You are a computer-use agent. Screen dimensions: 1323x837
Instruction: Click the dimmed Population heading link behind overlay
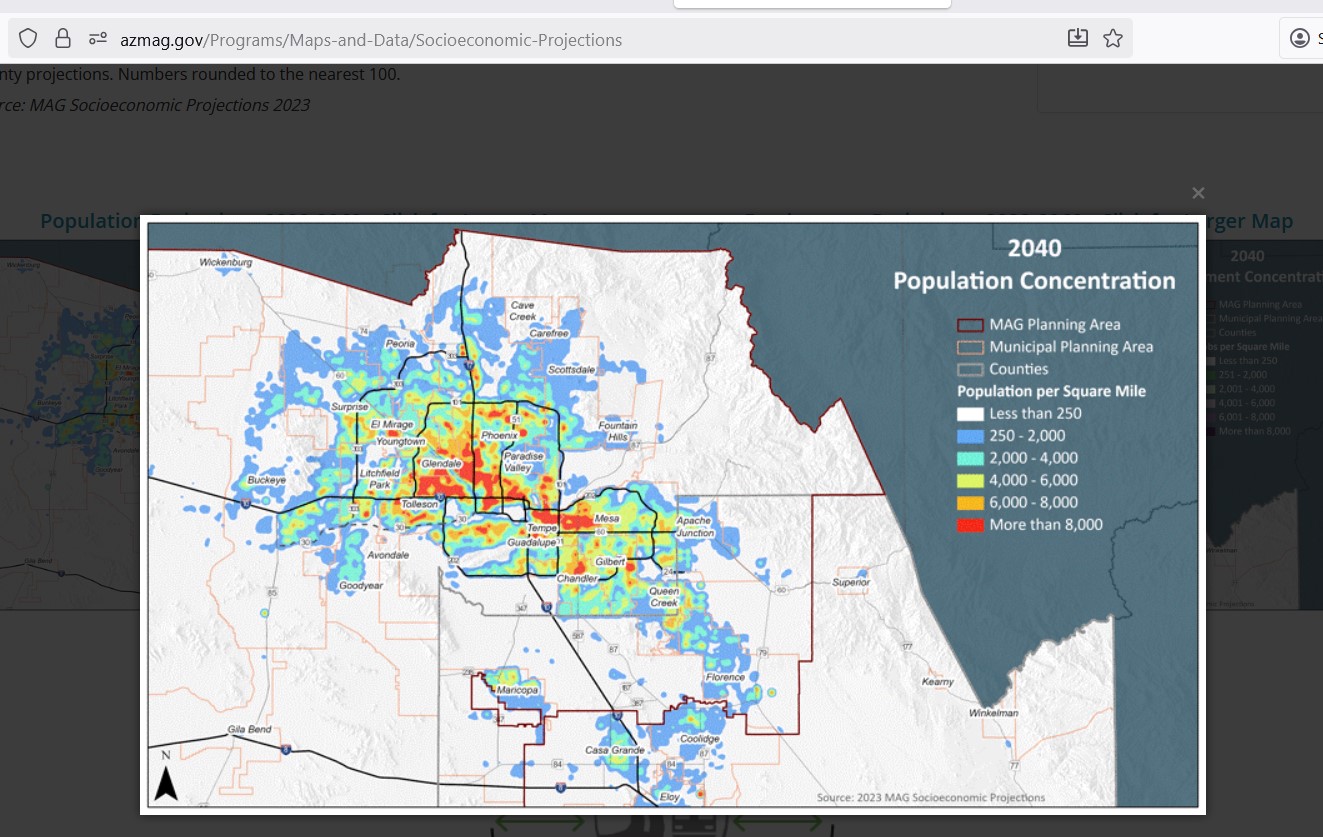[x=88, y=221]
